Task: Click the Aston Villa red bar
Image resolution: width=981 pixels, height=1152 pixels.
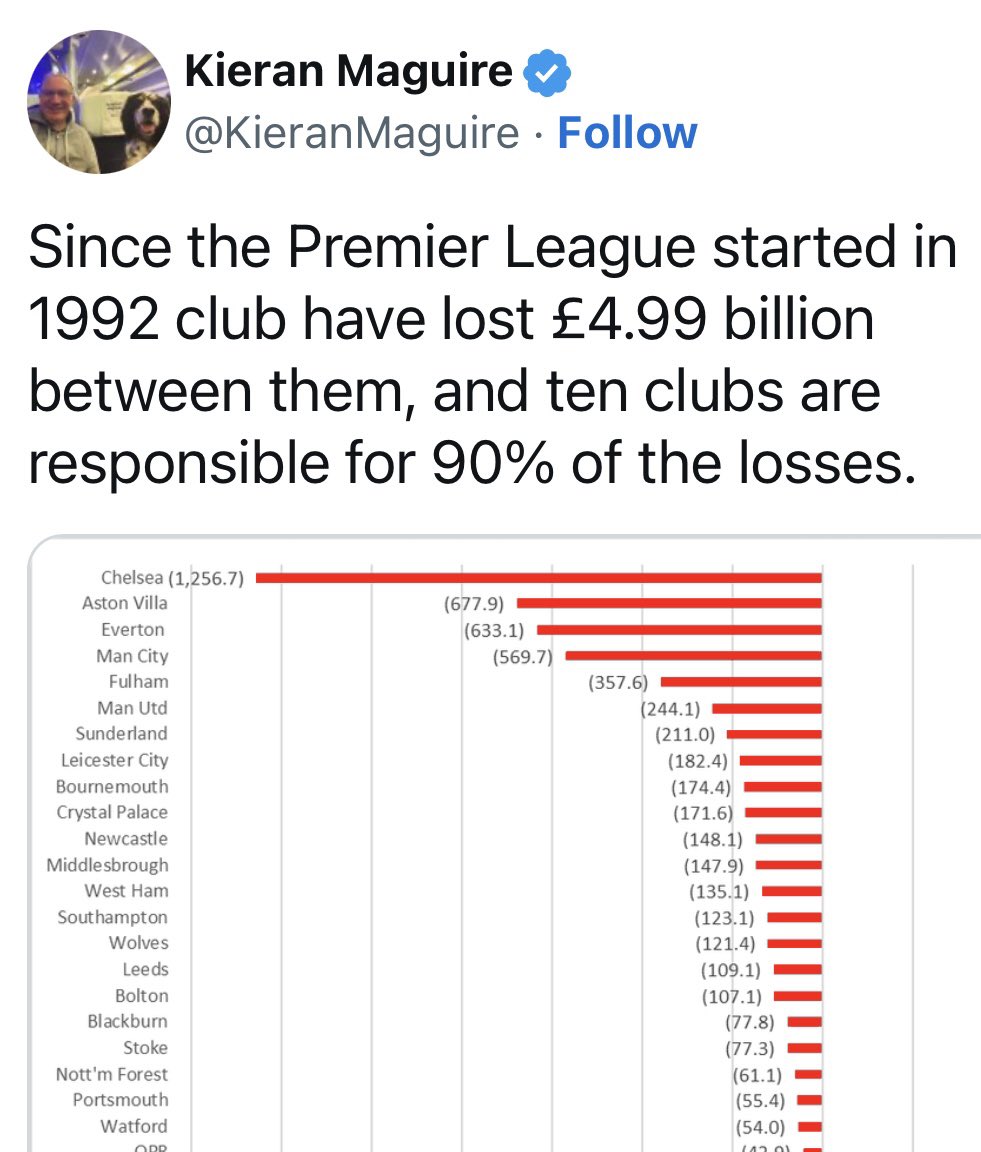Action: (x=669, y=604)
